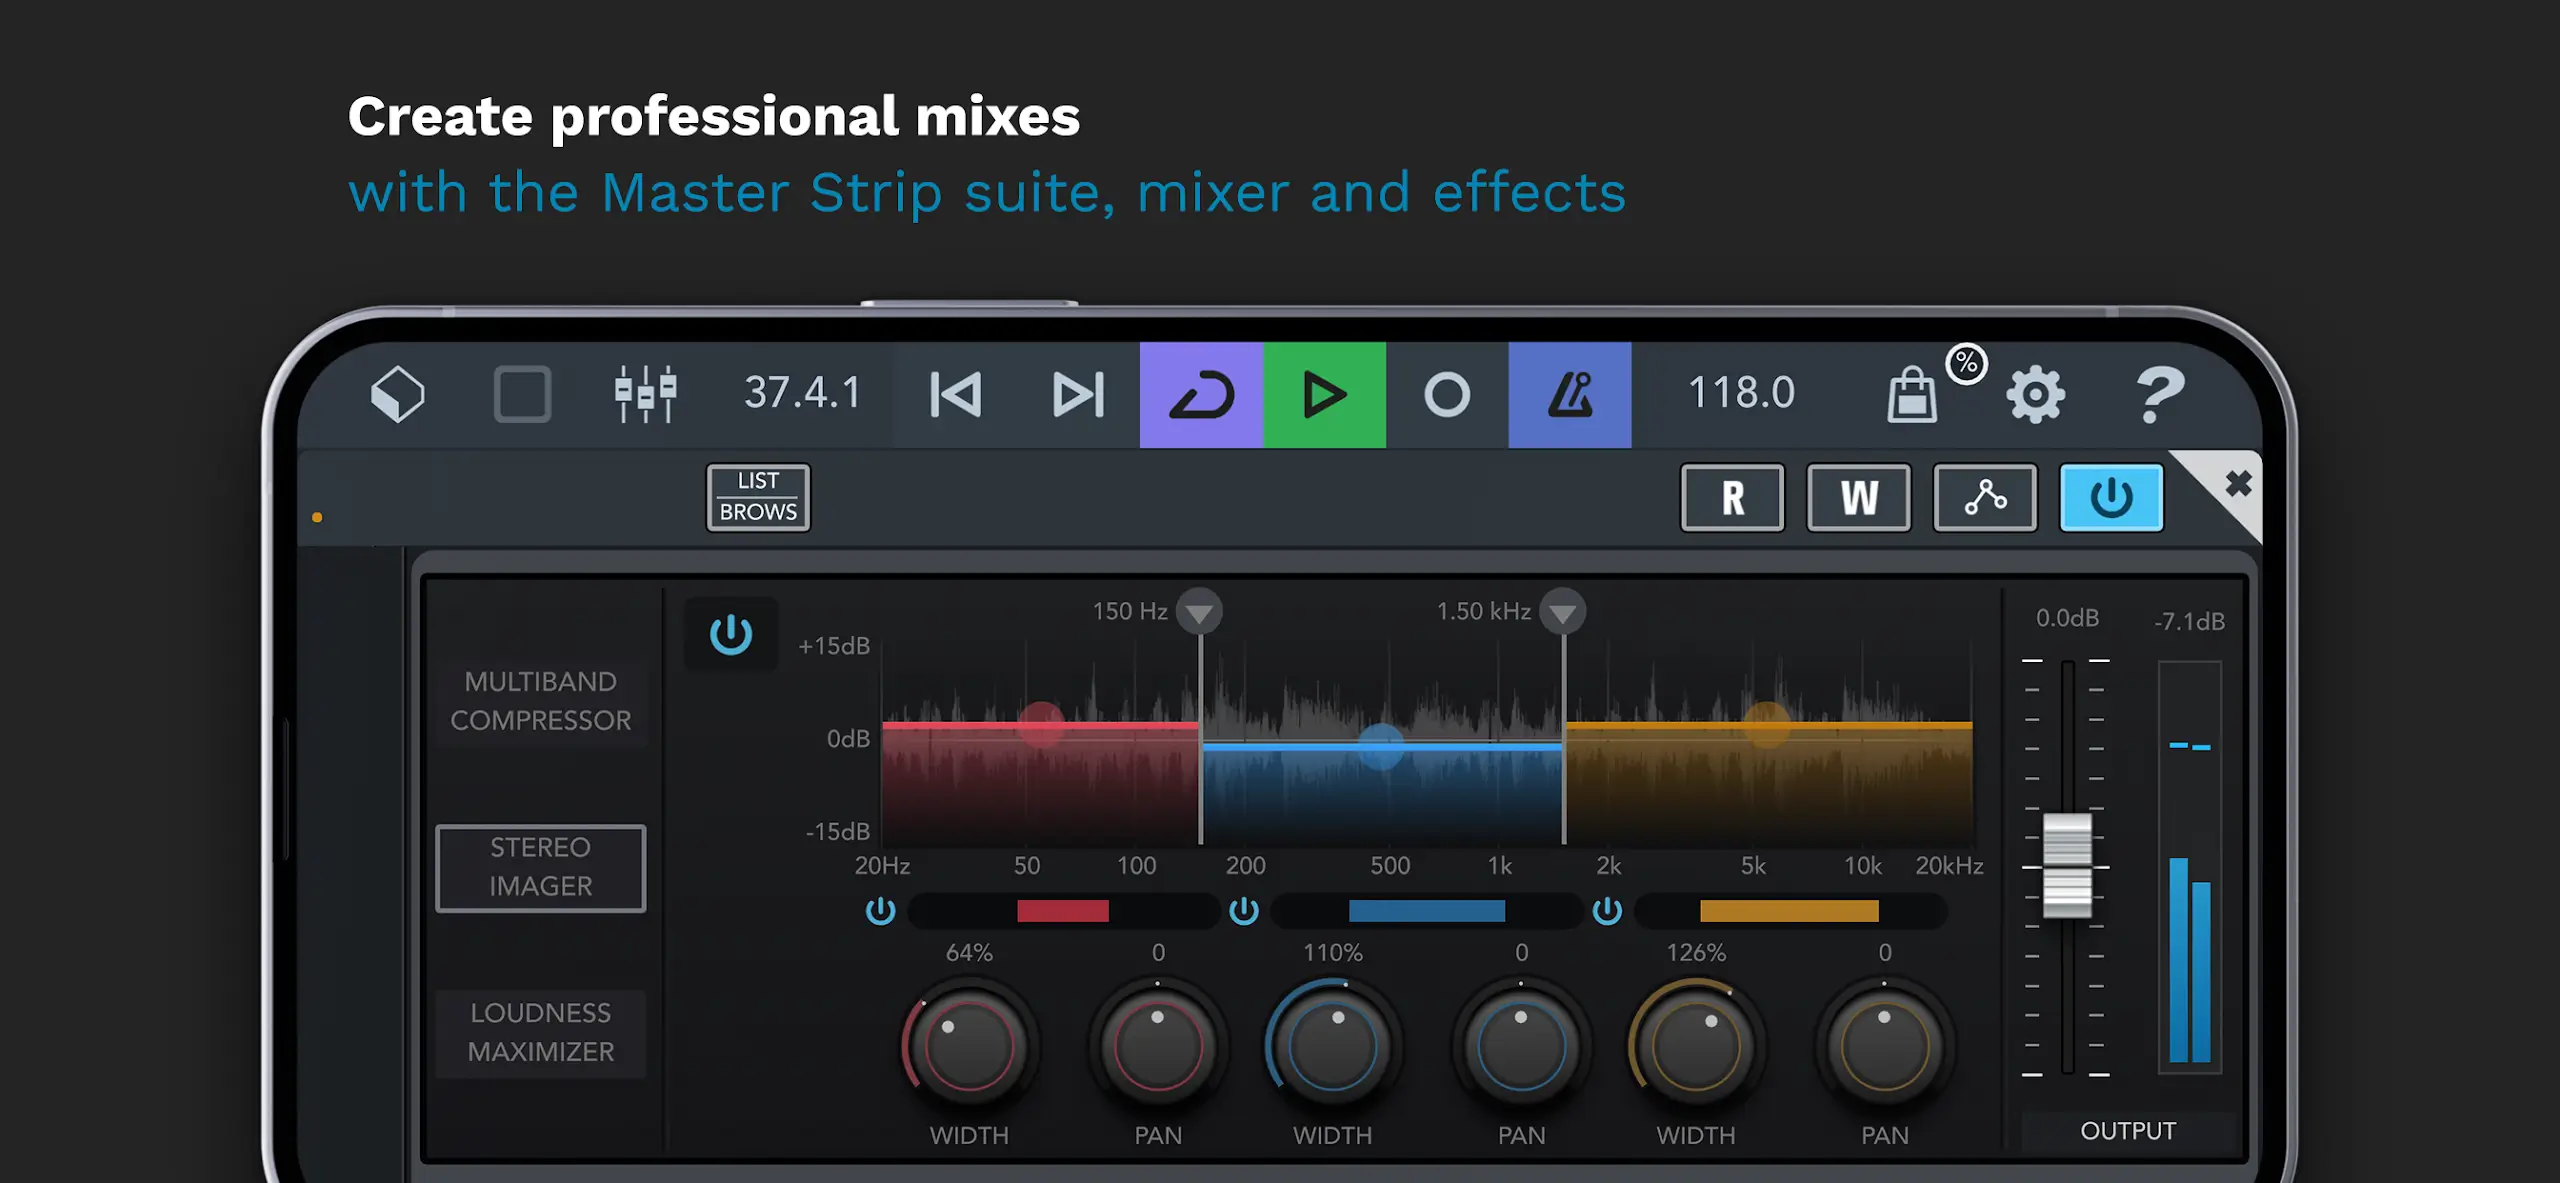Open the in-app shop

point(1912,393)
